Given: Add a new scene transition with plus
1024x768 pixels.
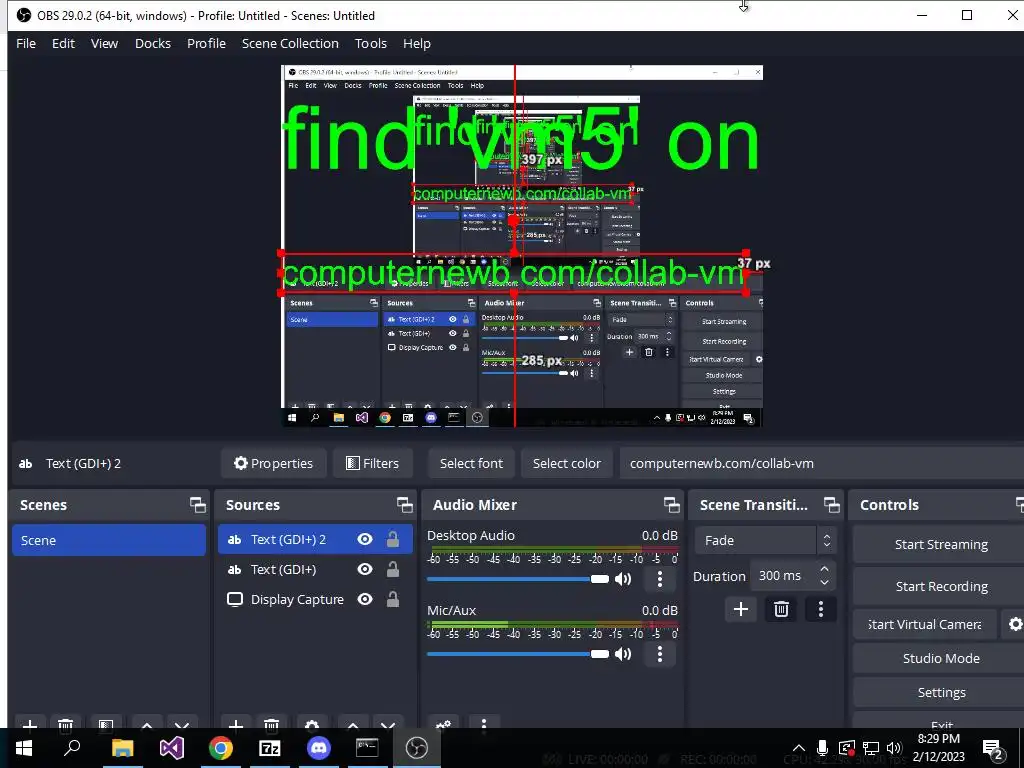Looking at the screenshot, I should point(741,609).
